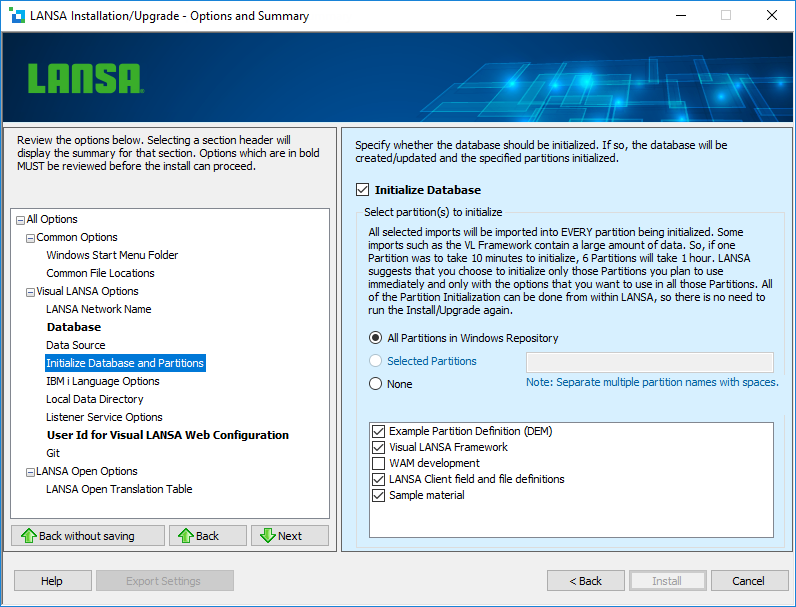The height and width of the screenshot is (607, 796).
Task: Open Help
Action: tap(53, 581)
